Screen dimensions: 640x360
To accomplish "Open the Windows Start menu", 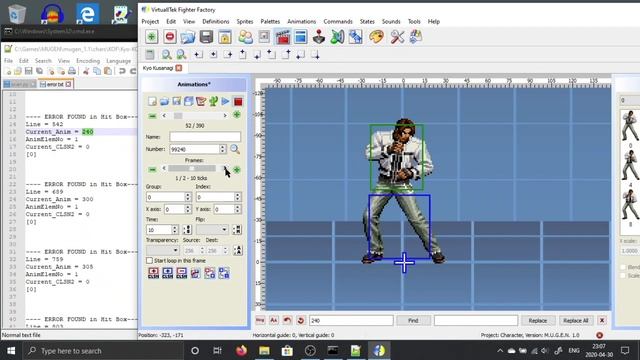I will [11, 351].
